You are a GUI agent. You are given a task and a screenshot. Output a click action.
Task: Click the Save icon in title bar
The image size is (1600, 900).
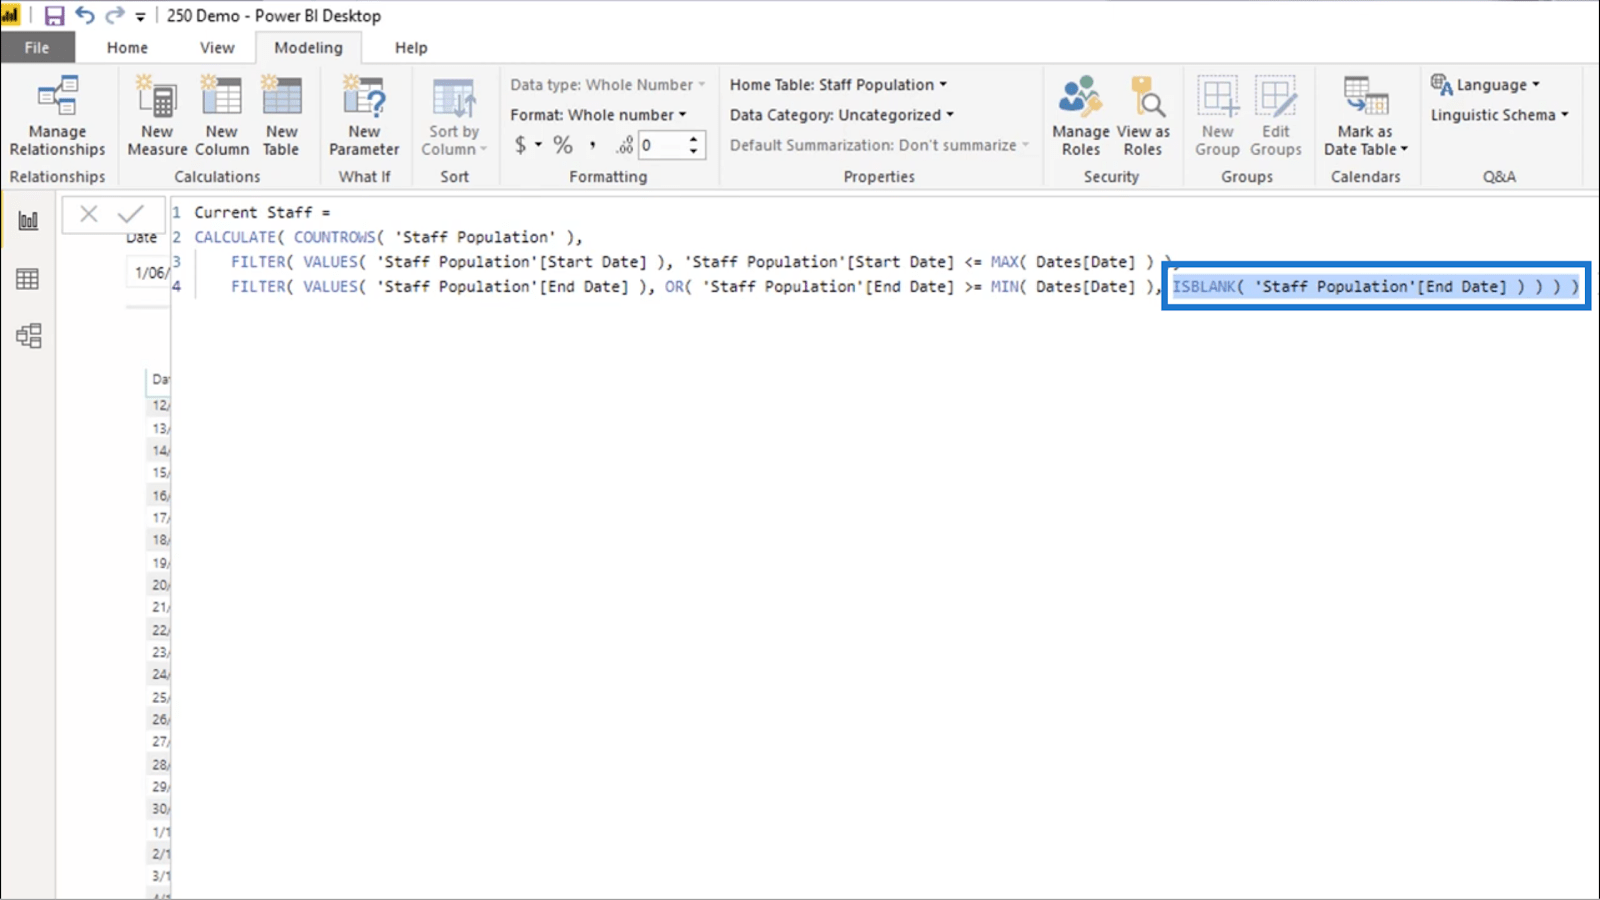[54, 16]
